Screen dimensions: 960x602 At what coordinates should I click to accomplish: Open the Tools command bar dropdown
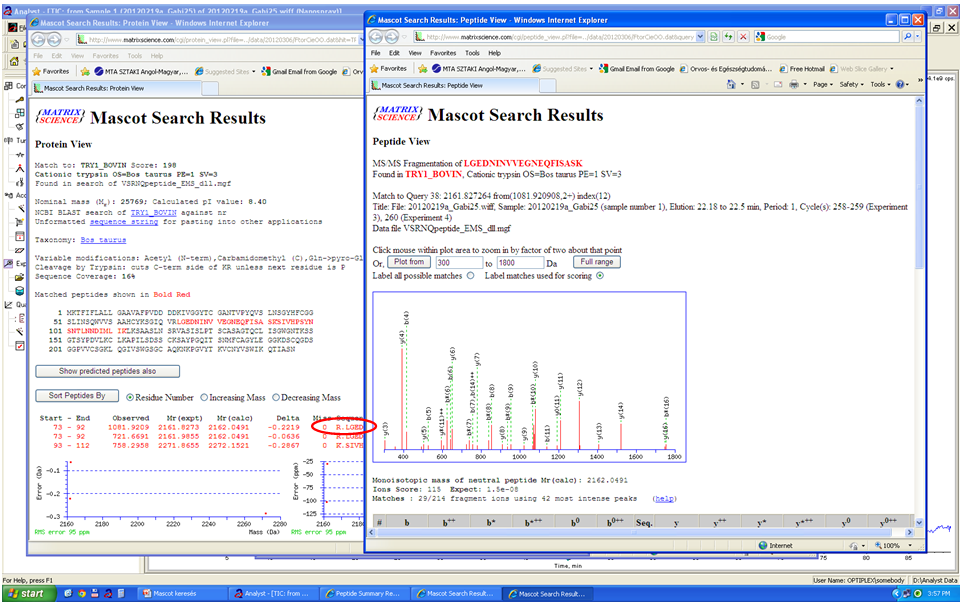point(880,85)
